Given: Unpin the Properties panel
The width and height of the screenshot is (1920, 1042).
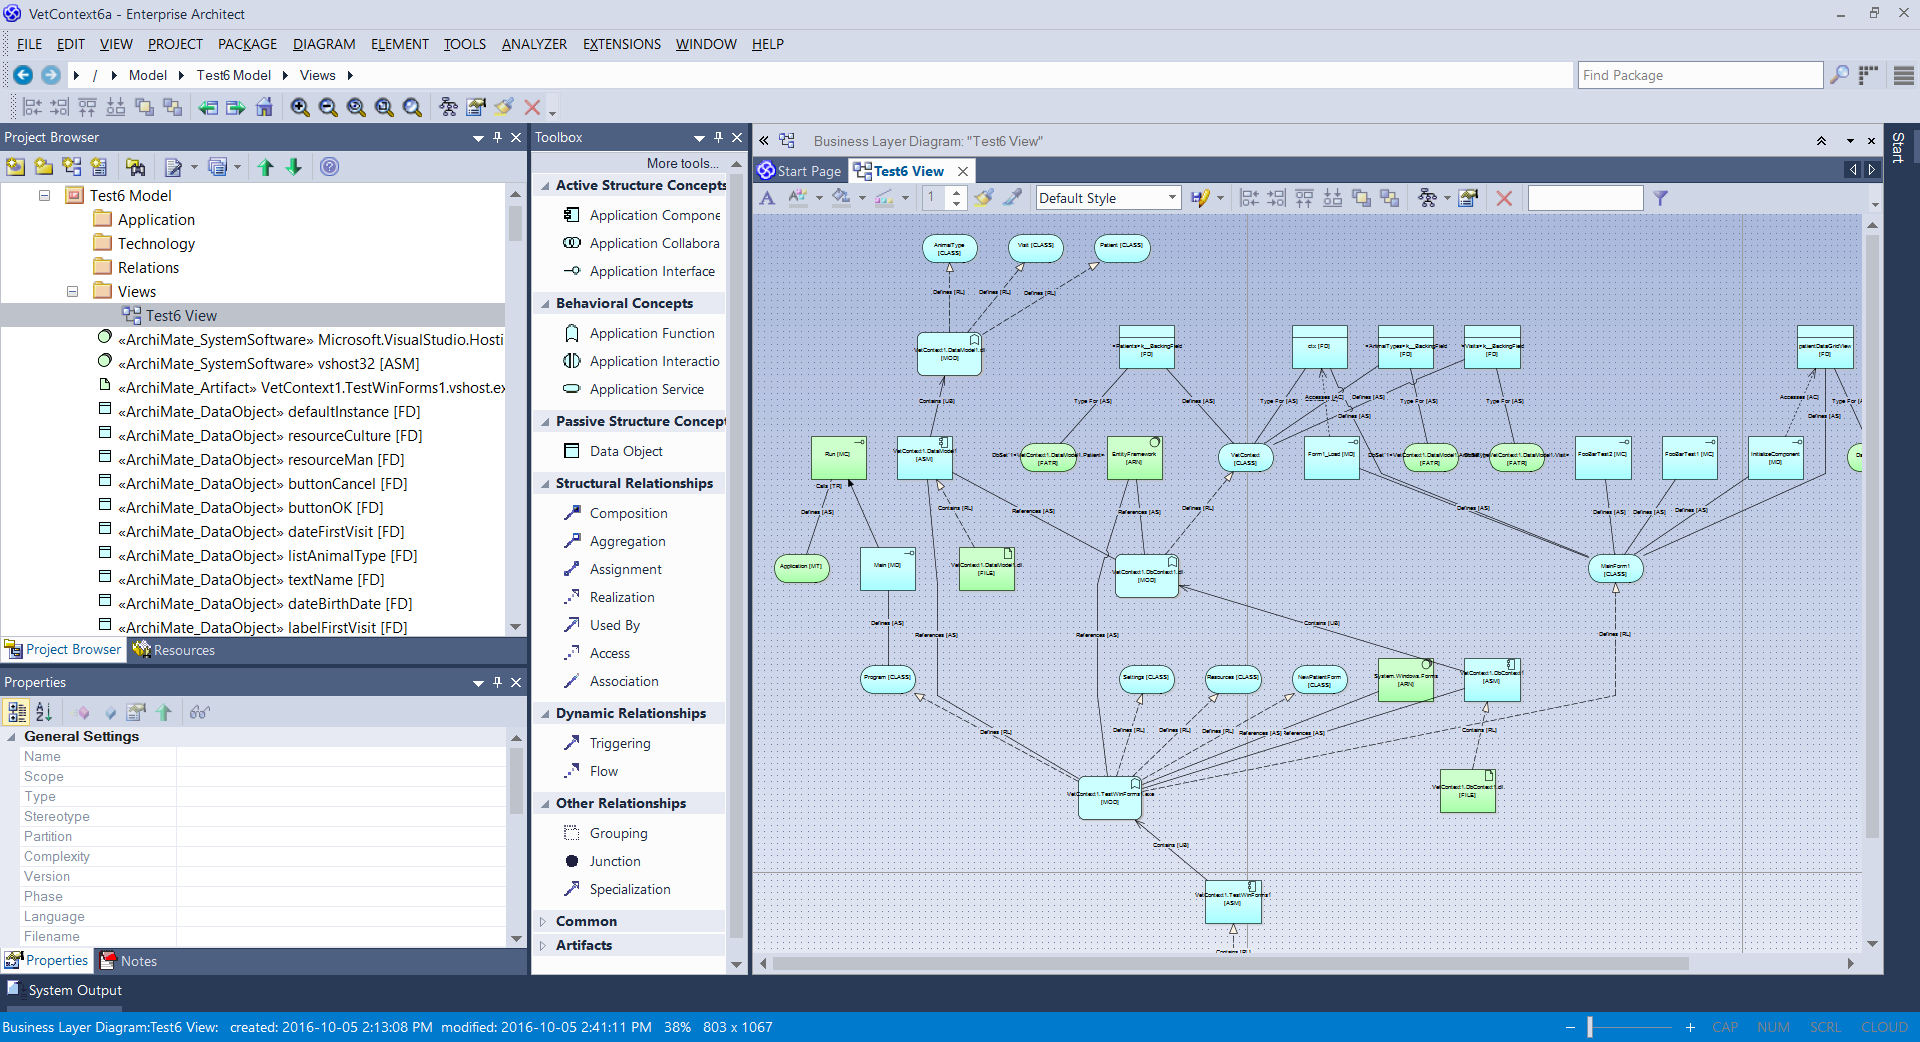Looking at the screenshot, I should [497, 683].
